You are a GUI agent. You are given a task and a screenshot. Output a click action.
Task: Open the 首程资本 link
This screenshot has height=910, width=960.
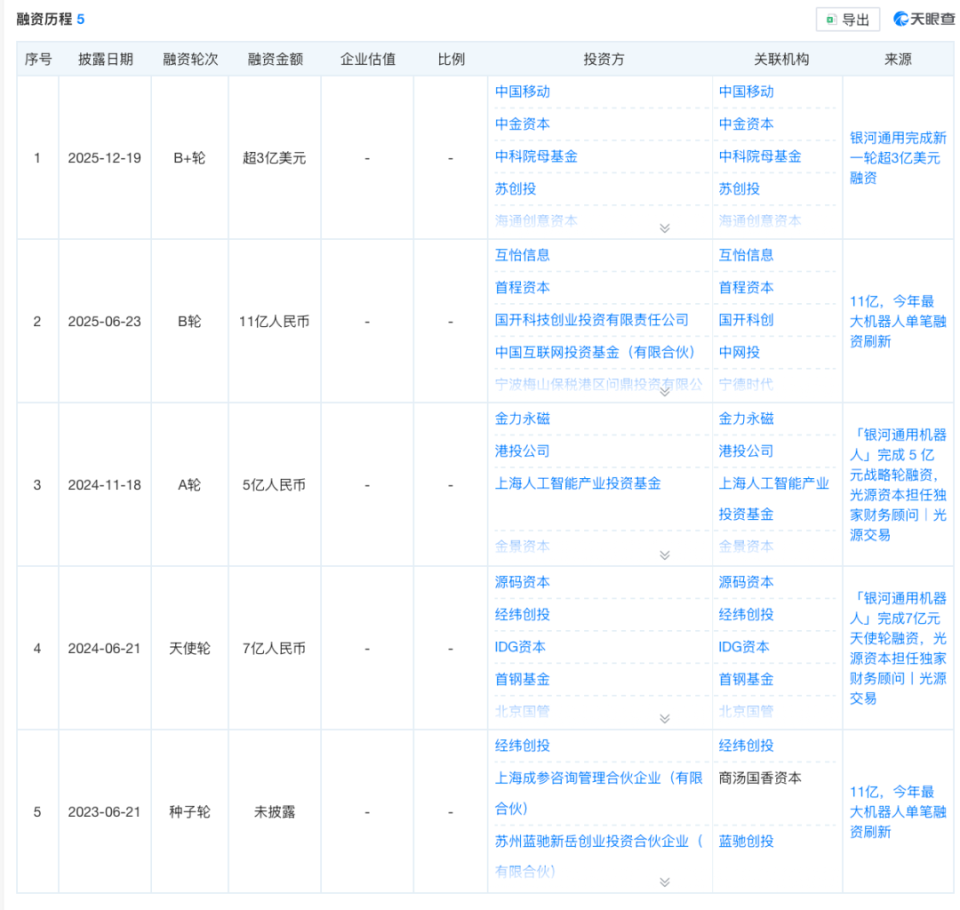[x=520, y=288]
